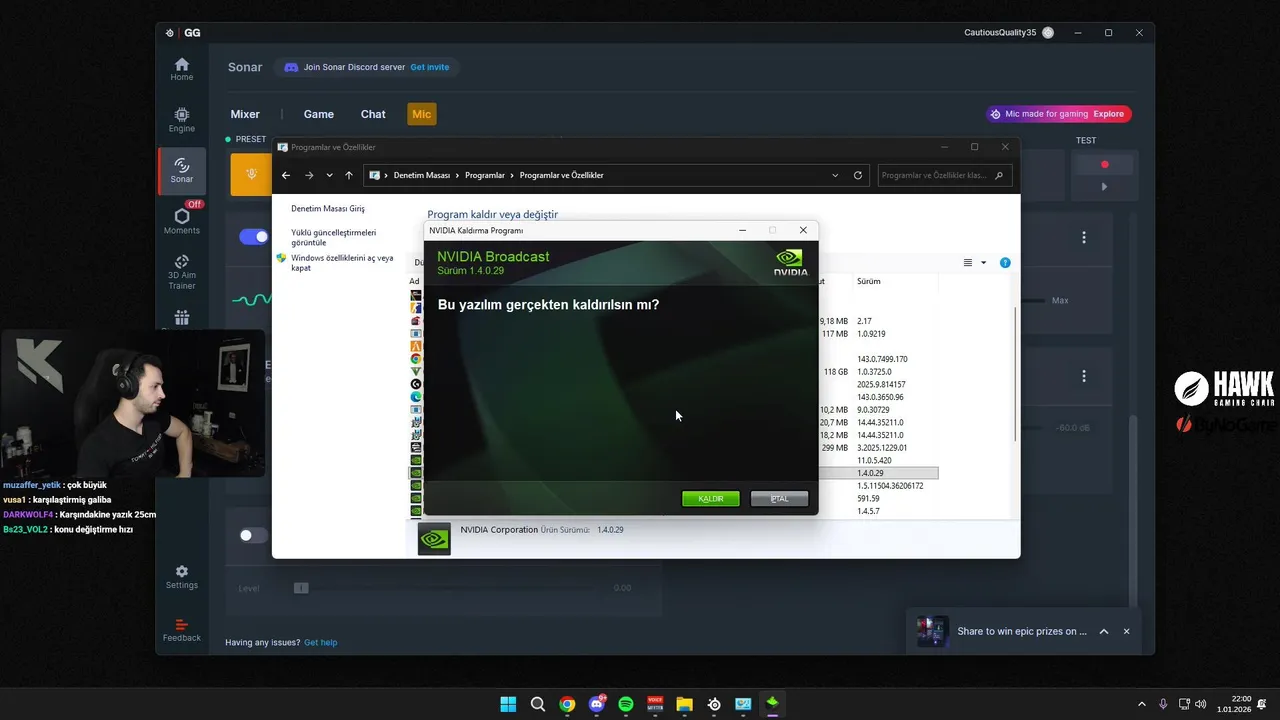The height and width of the screenshot is (720, 1280).
Task: Open Moments in the GG sidebar
Action: [x=181, y=221]
